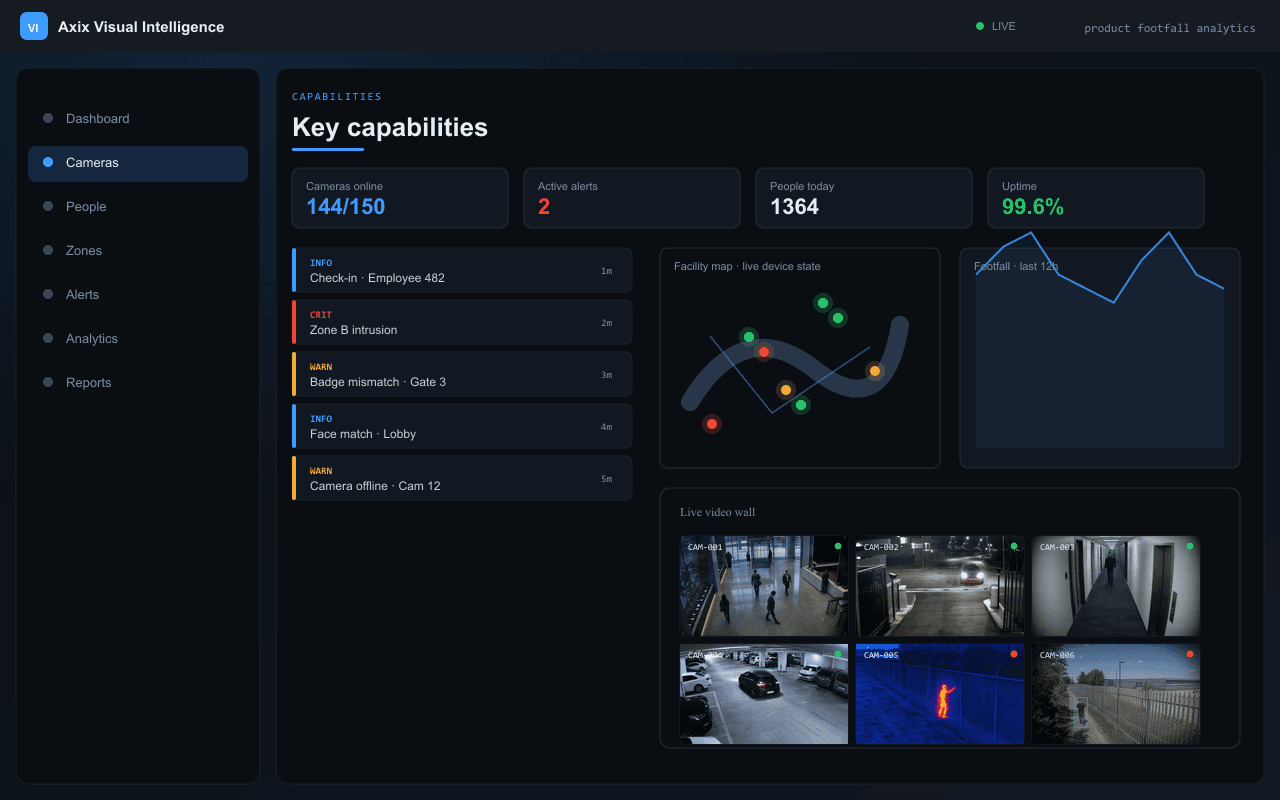Select the Zone B intrusion alert
The width and height of the screenshot is (1280, 800).
tap(462, 322)
